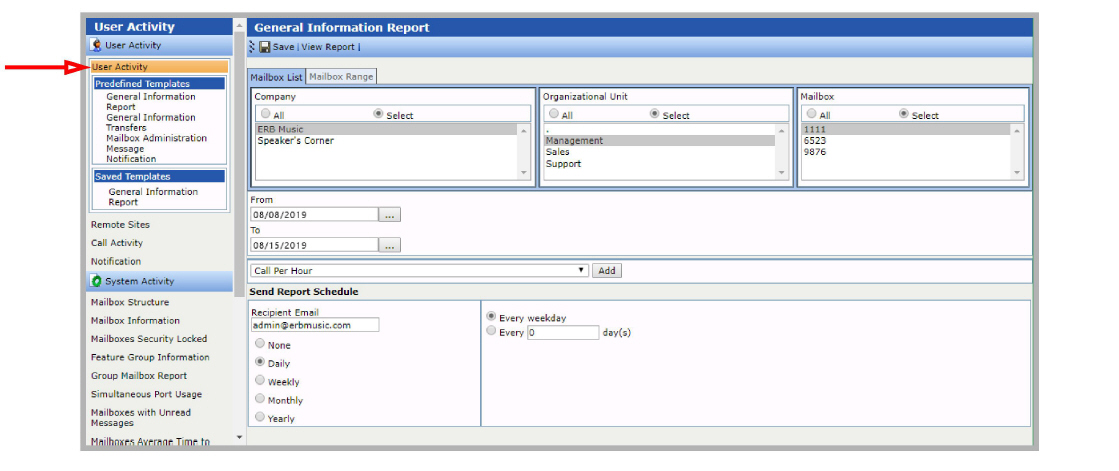Open the Notification predefined template

tap(131, 158)
